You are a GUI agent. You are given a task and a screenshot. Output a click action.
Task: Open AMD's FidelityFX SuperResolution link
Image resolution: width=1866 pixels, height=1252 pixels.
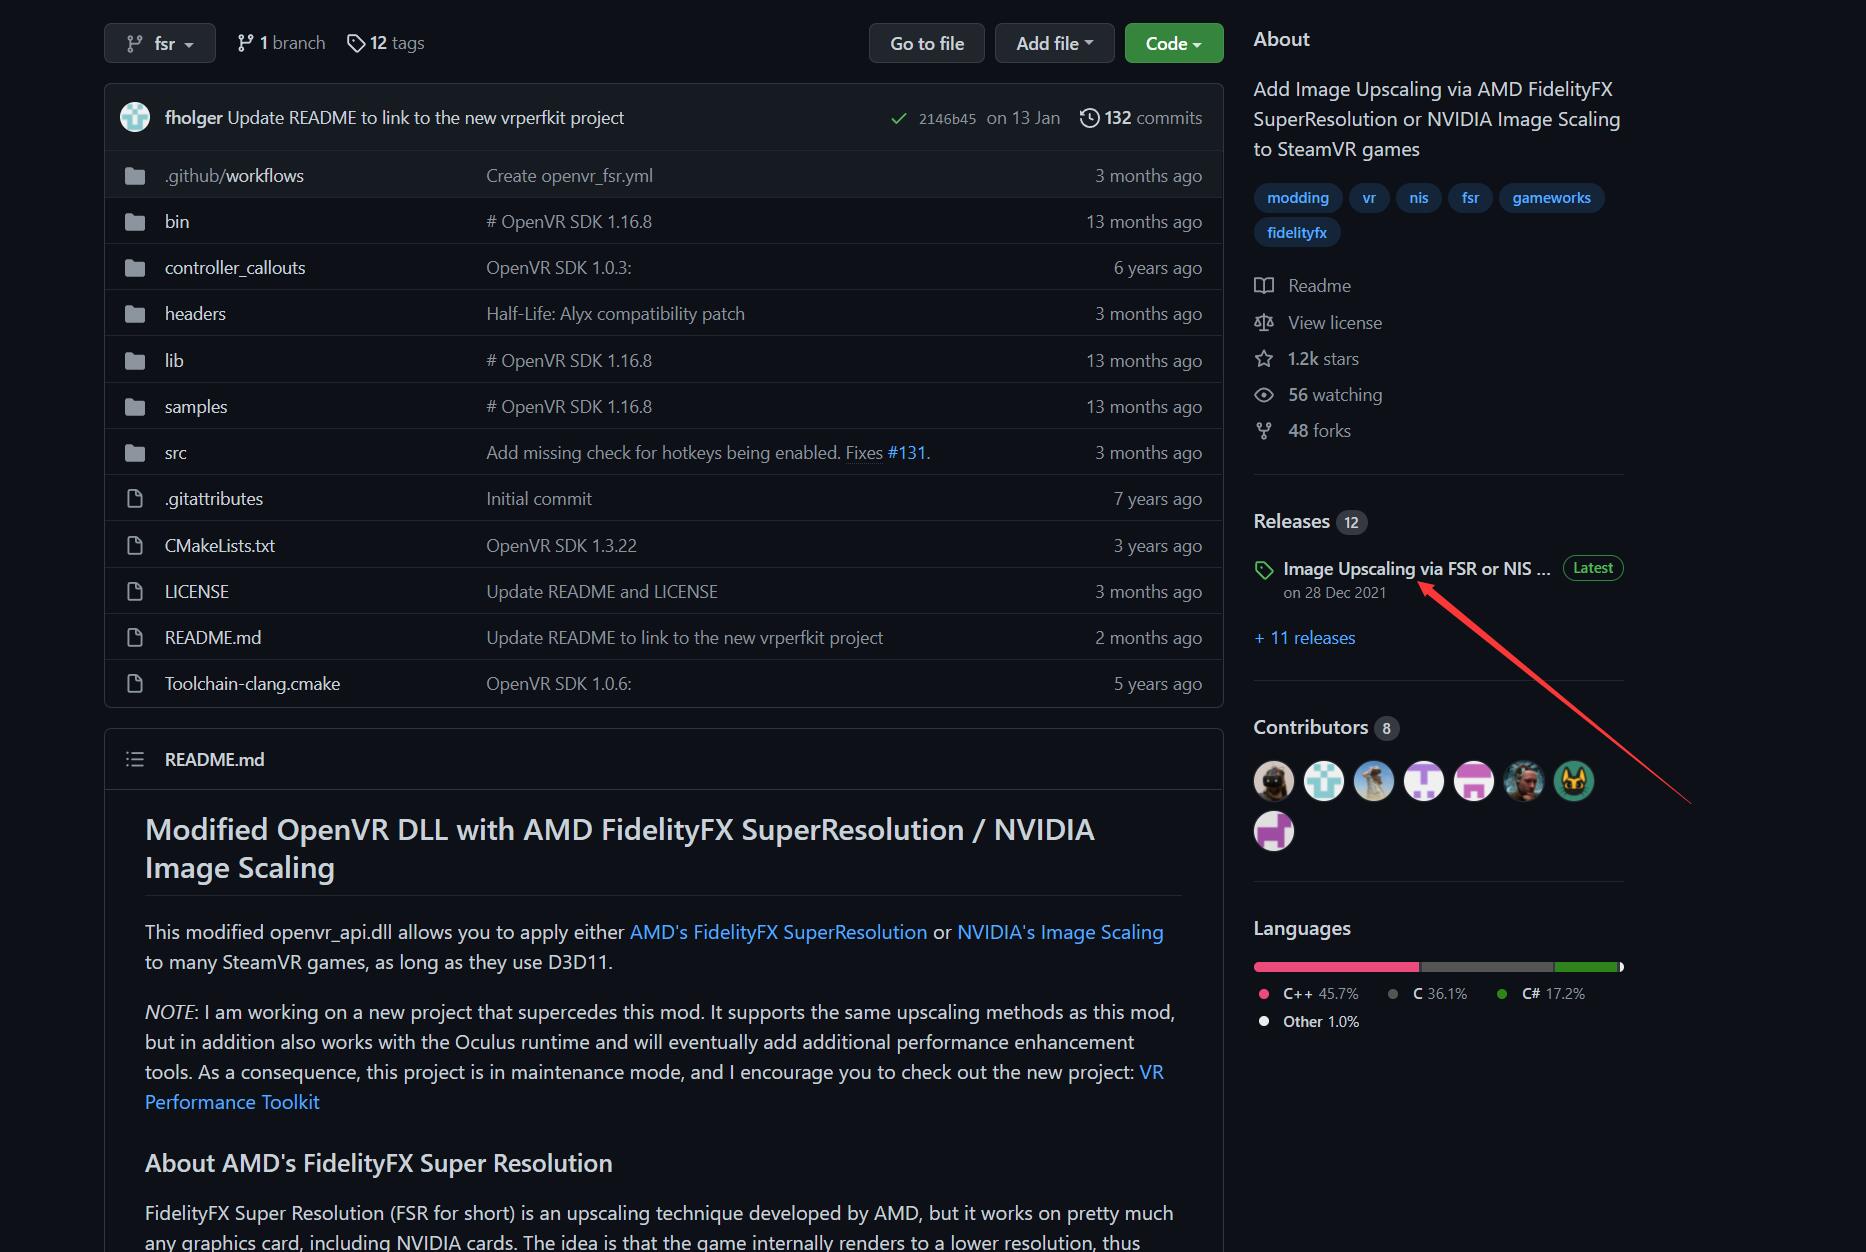pos(778,932)
